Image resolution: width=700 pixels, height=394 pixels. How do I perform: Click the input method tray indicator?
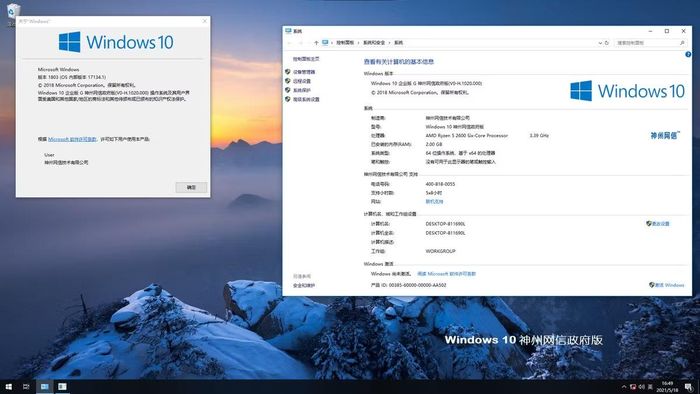pos(650,386)
